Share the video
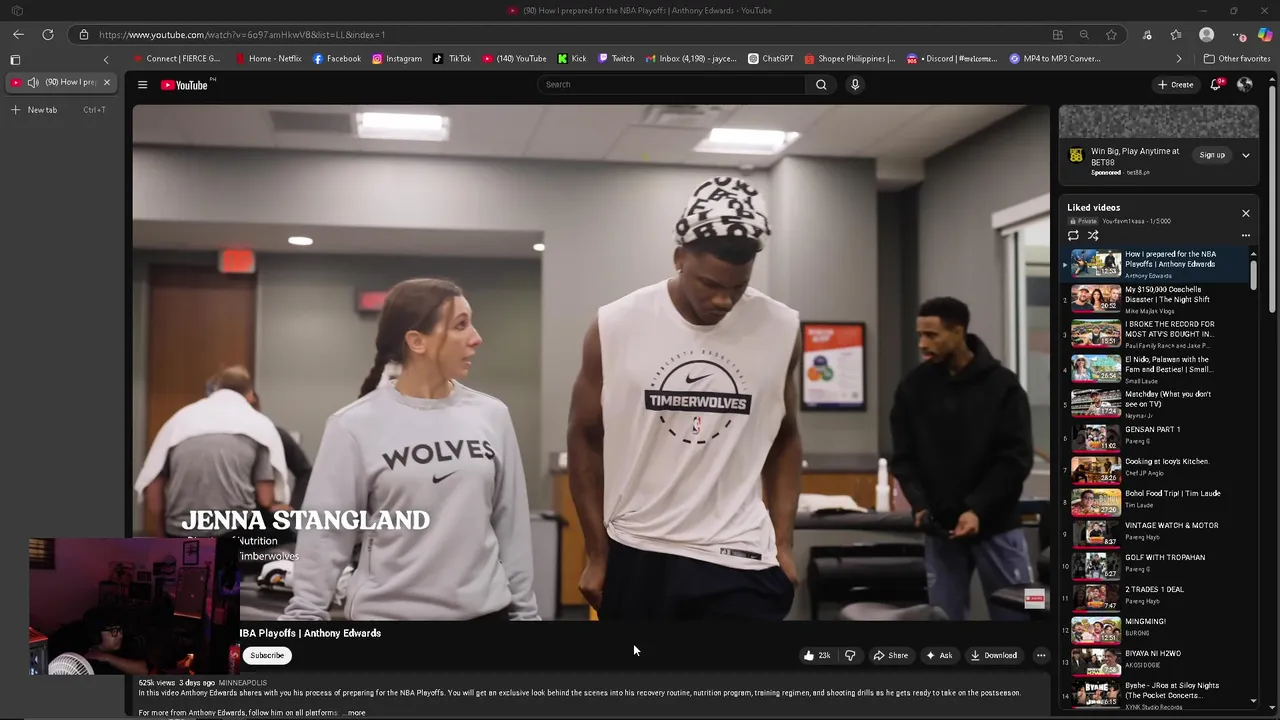This screenshot has width=1280, height=720. (x=890, y=655)
